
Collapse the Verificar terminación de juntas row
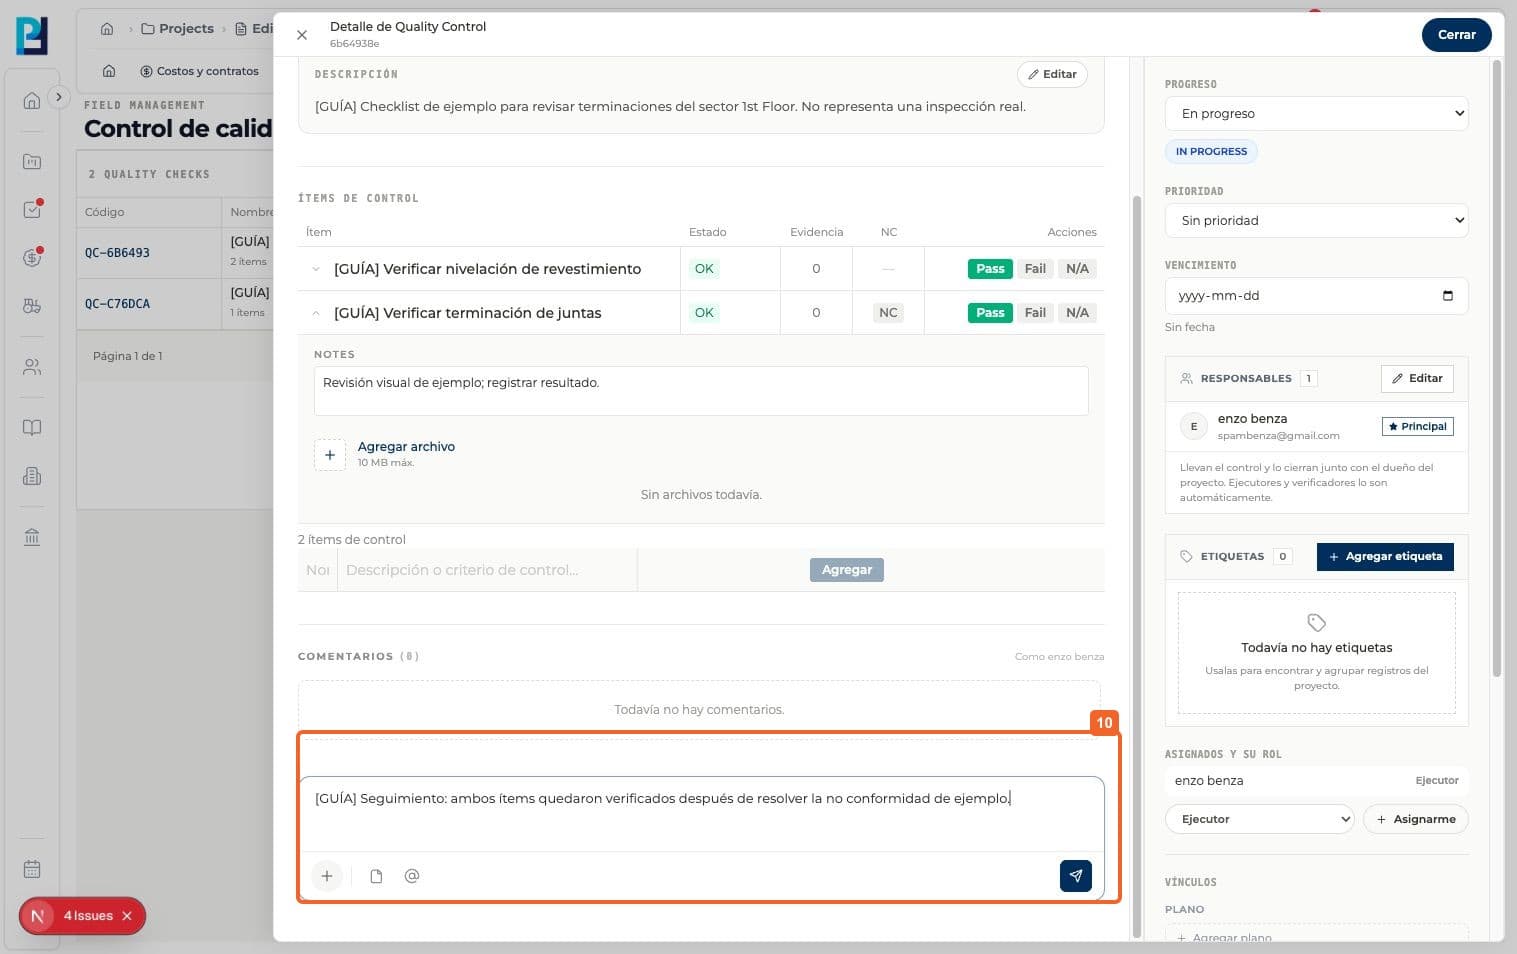click(316, 313)
